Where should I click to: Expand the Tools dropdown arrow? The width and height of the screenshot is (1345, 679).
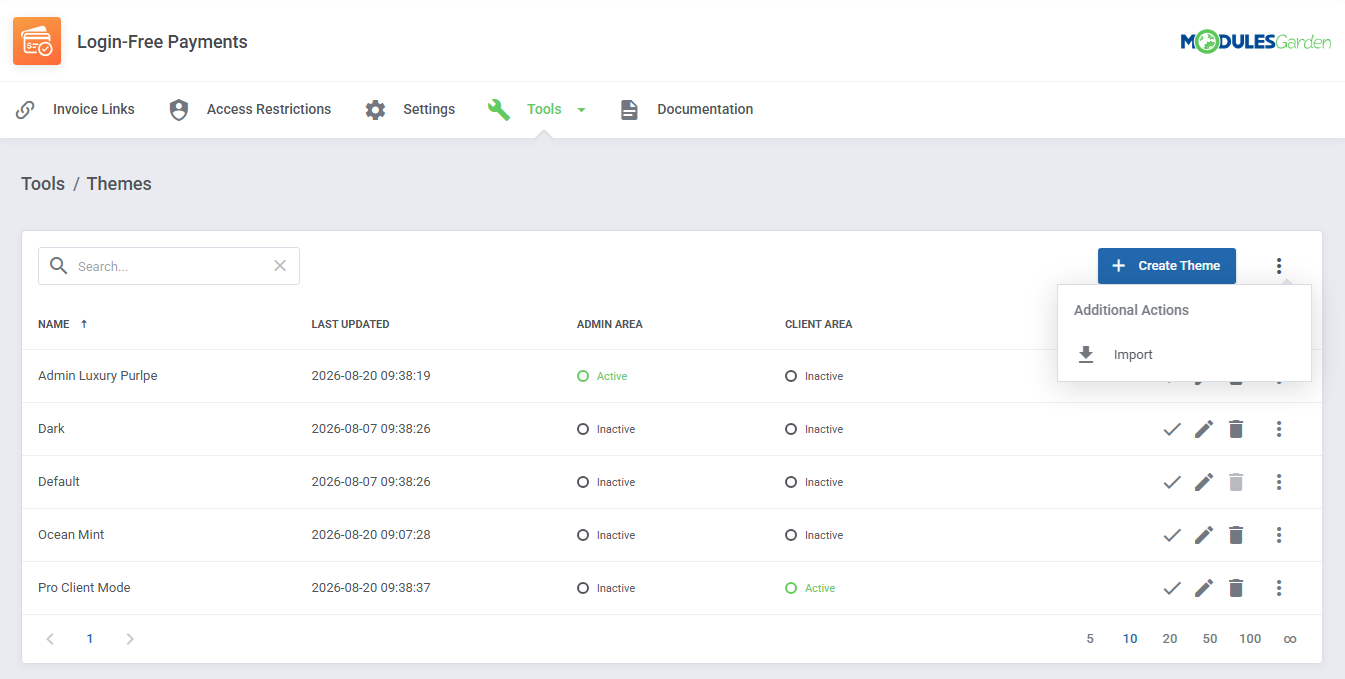pyautogui.click(x=581, y=110)
